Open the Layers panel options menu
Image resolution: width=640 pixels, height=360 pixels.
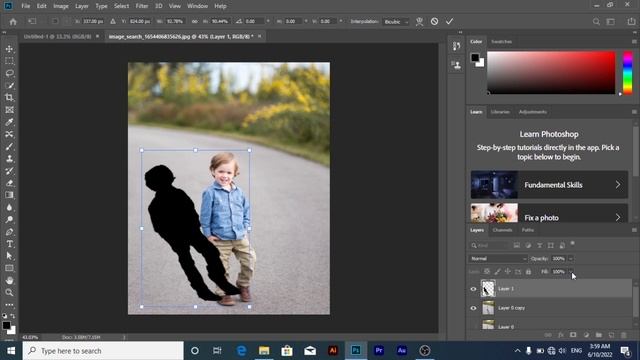click(634, 230)
